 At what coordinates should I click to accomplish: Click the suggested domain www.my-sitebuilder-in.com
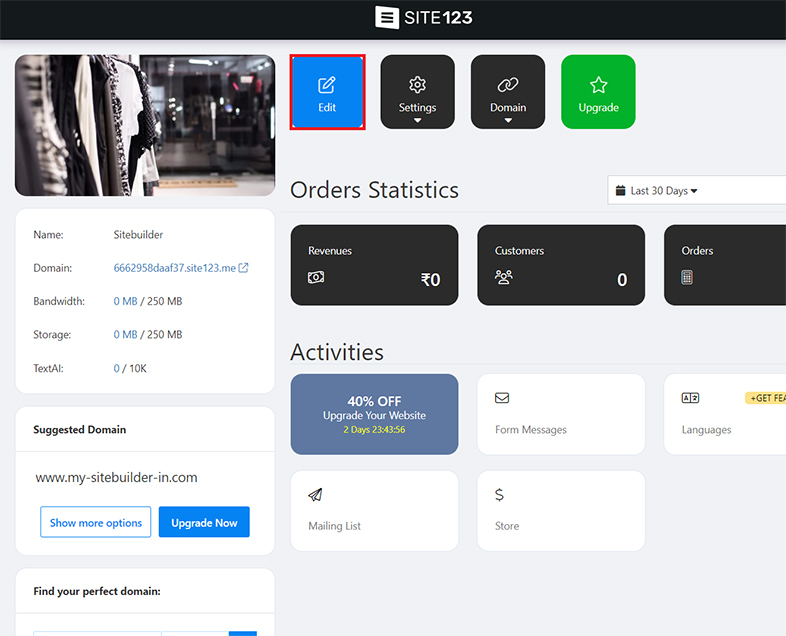point(116,478)
